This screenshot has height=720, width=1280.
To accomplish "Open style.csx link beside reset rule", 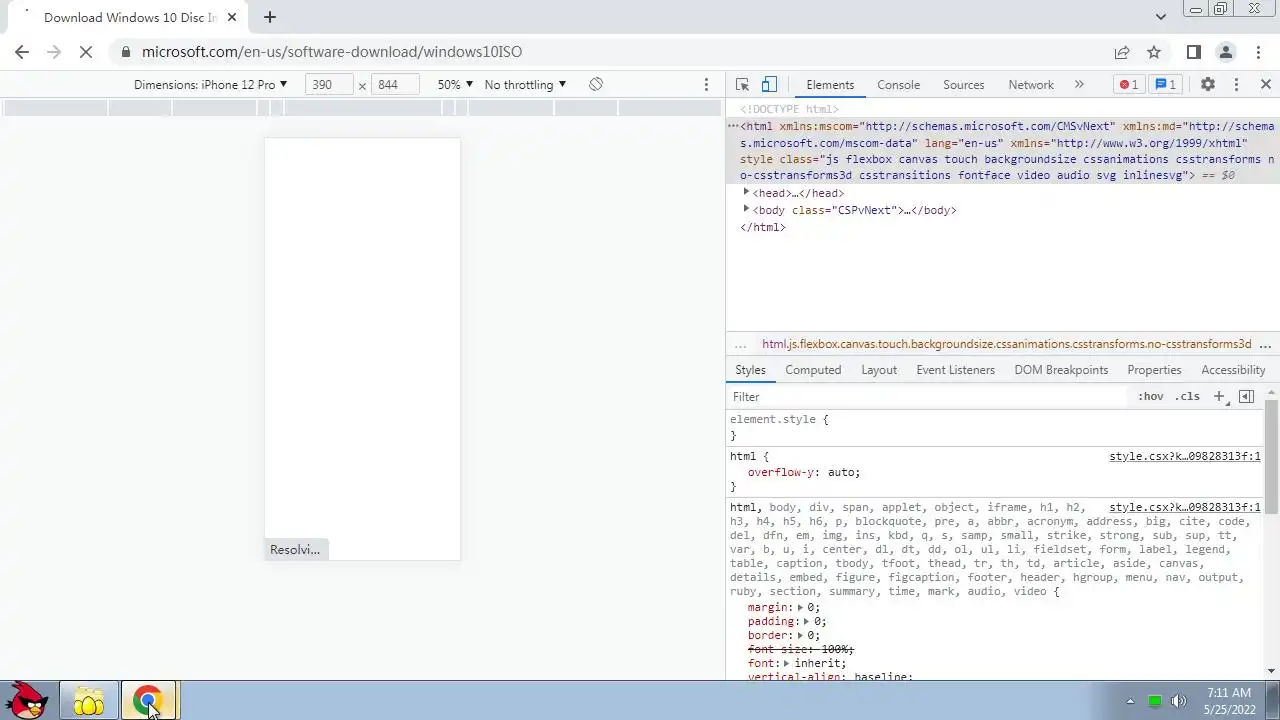I will coord(1185,507).
